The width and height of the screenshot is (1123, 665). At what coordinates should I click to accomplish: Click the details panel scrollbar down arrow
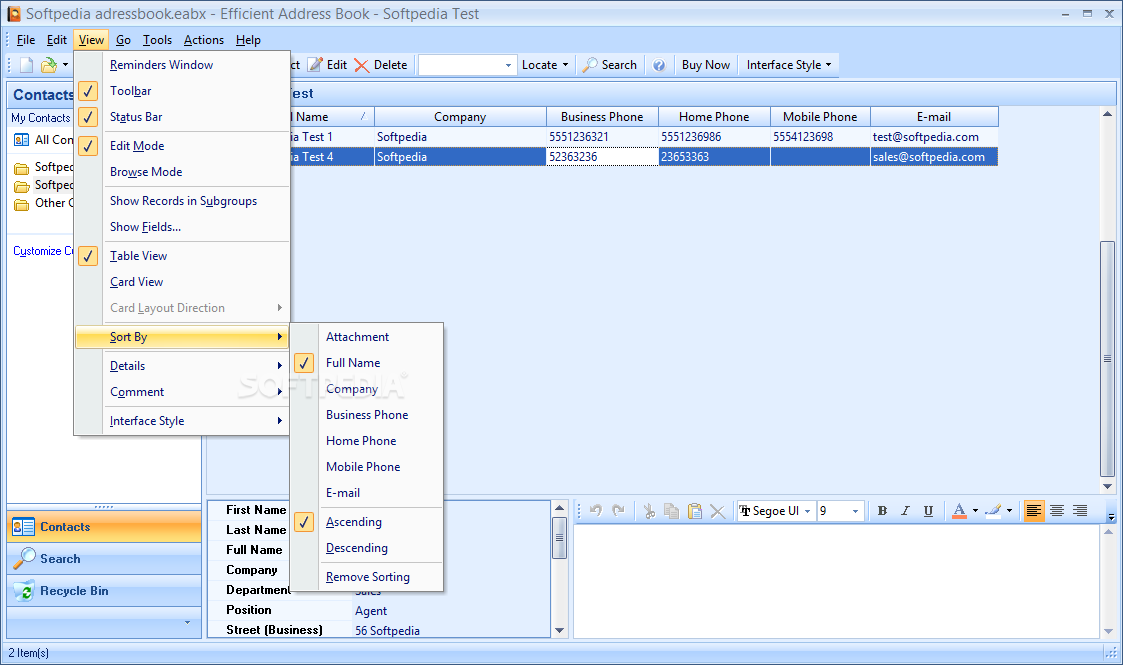559,631
